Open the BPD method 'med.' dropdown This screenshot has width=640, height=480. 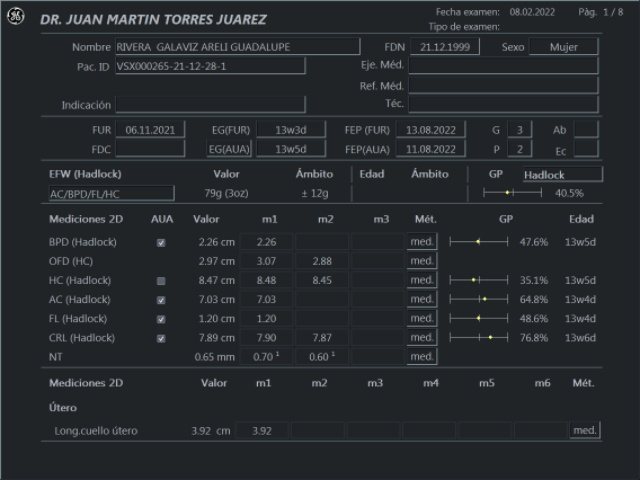click(x=421, y=242)
